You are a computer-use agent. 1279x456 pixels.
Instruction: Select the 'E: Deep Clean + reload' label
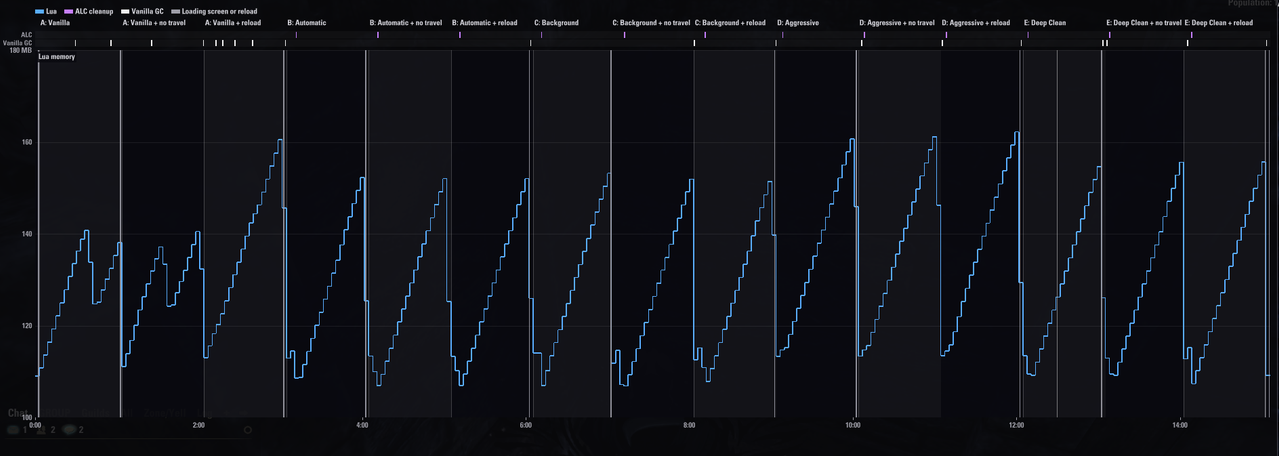pyautogui.click(x=1219, y=22)
